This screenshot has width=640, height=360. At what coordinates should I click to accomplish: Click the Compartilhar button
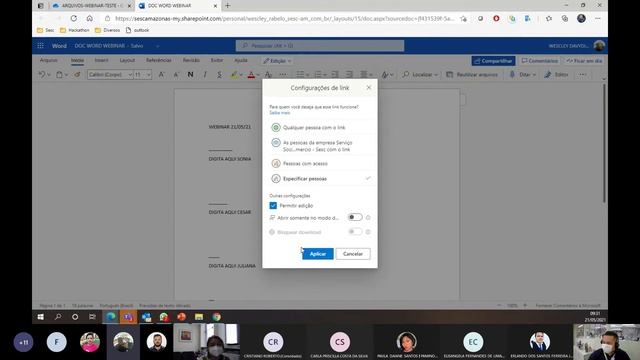493,61
